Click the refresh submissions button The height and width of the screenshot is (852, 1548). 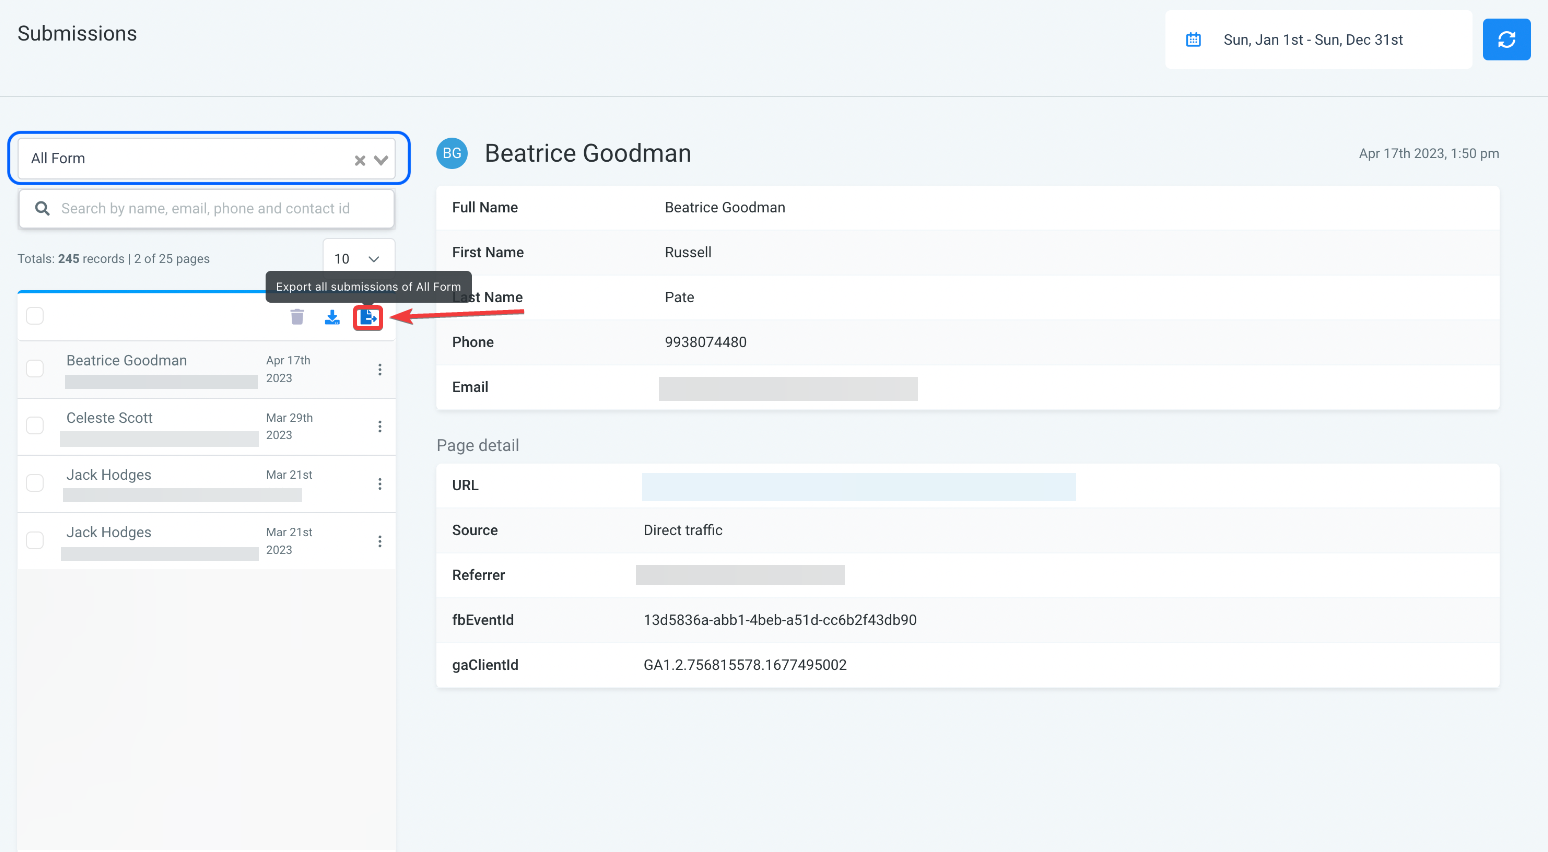(1506, 40)
